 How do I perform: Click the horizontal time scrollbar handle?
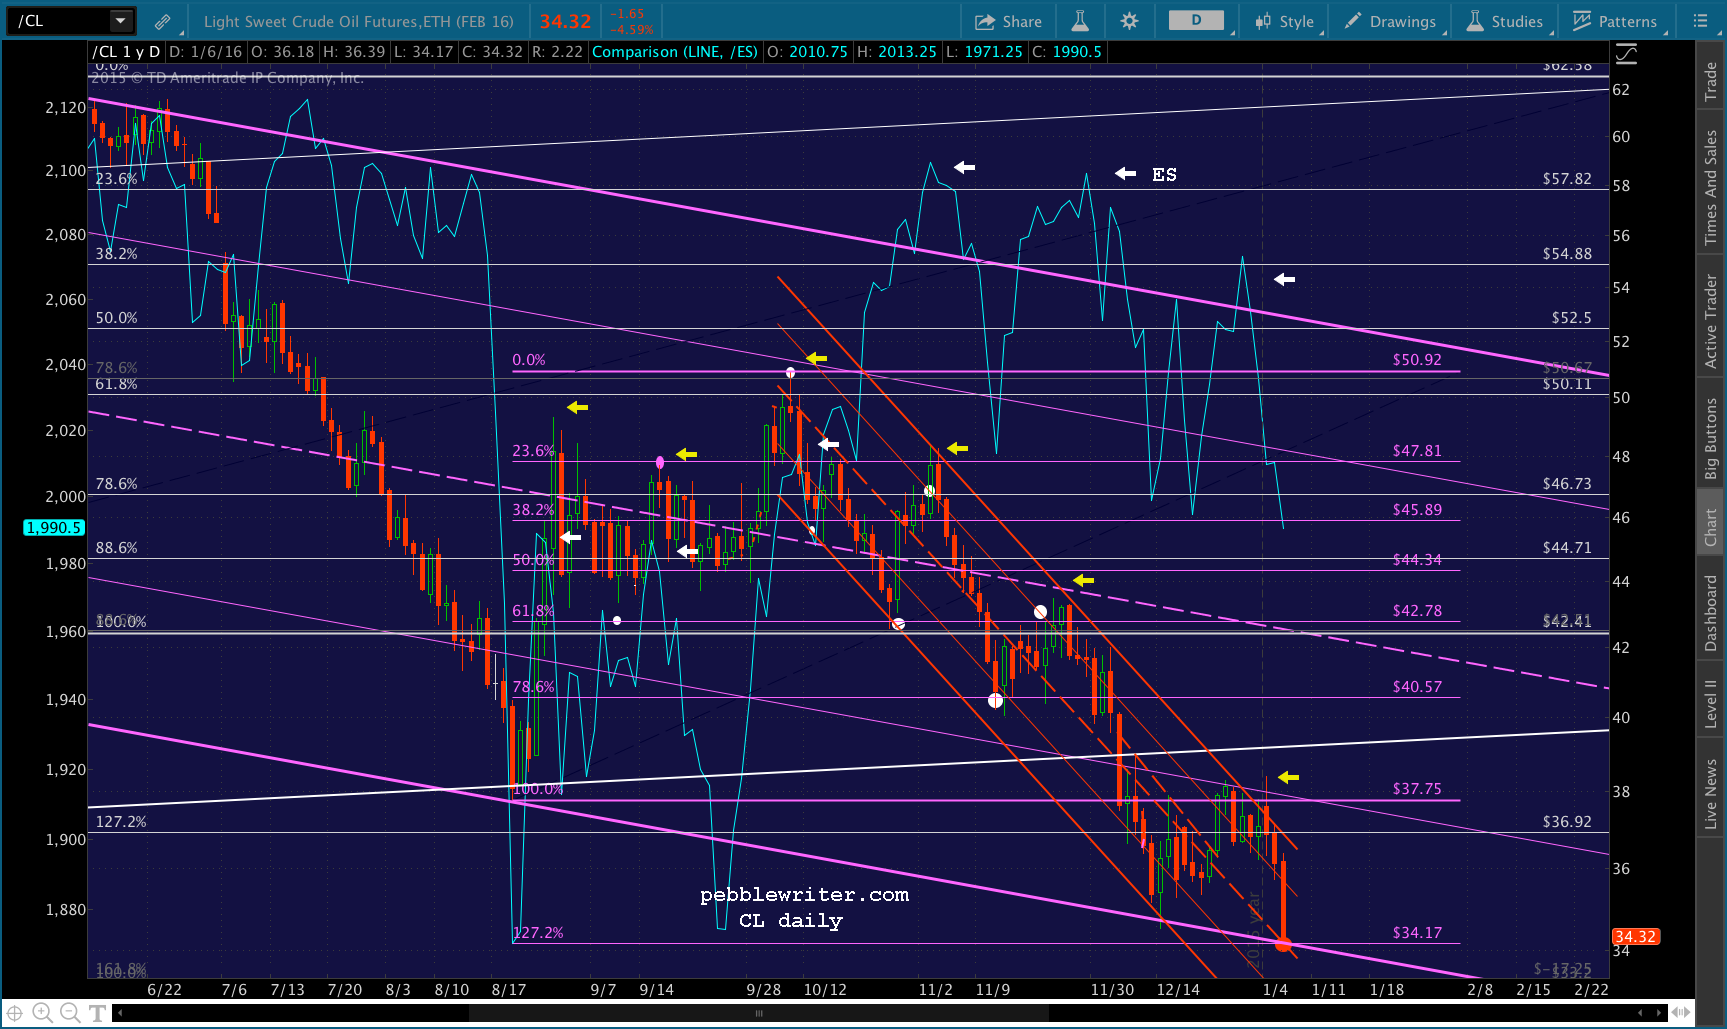point(759,1013)
